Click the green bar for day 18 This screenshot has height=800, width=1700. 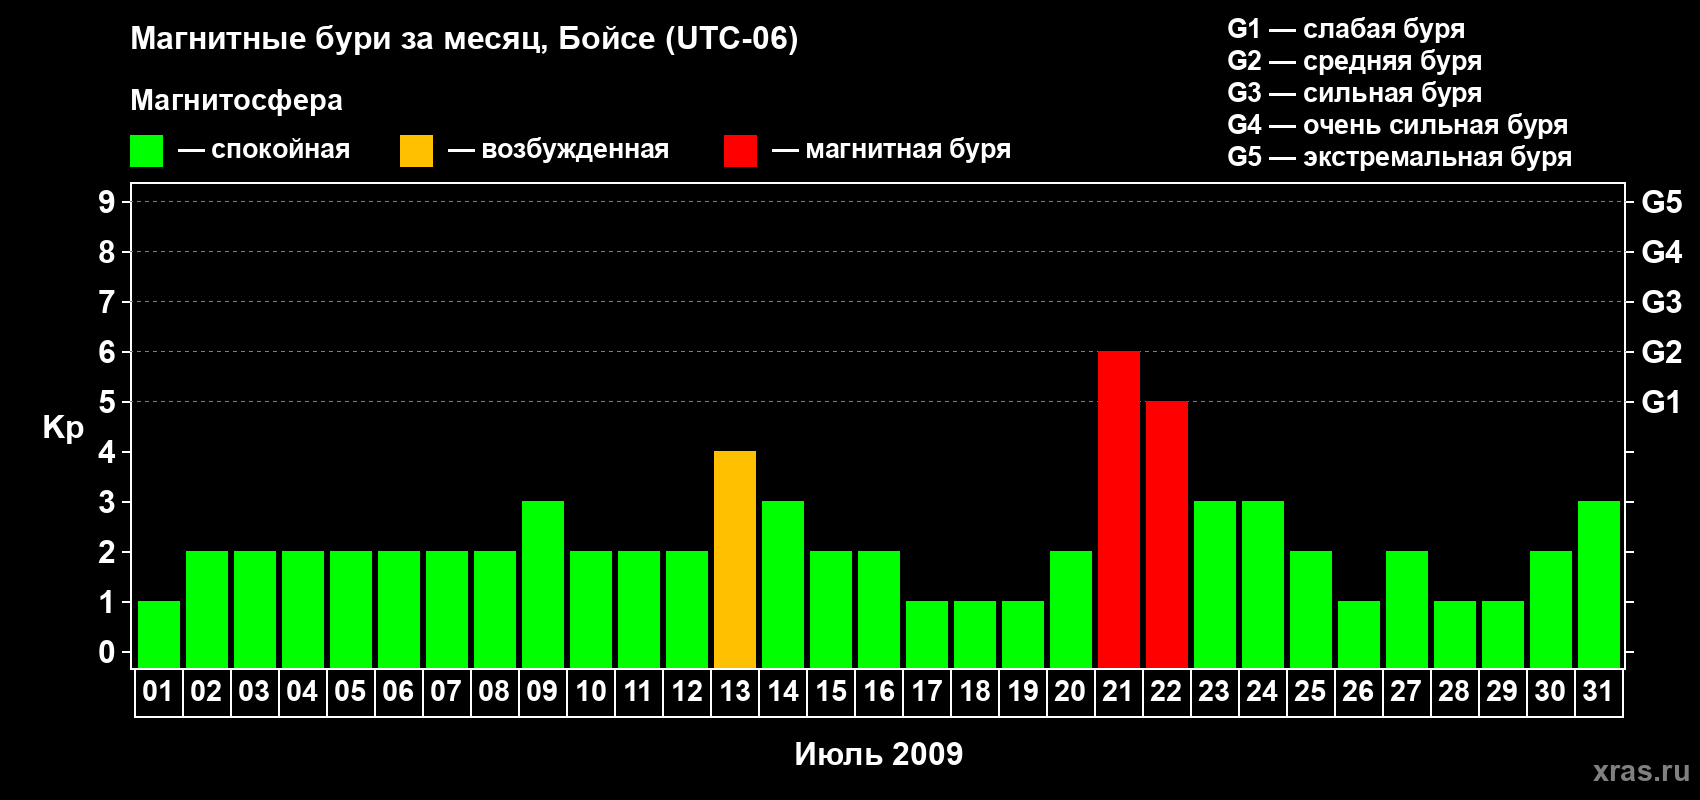[x=975, y=635]
